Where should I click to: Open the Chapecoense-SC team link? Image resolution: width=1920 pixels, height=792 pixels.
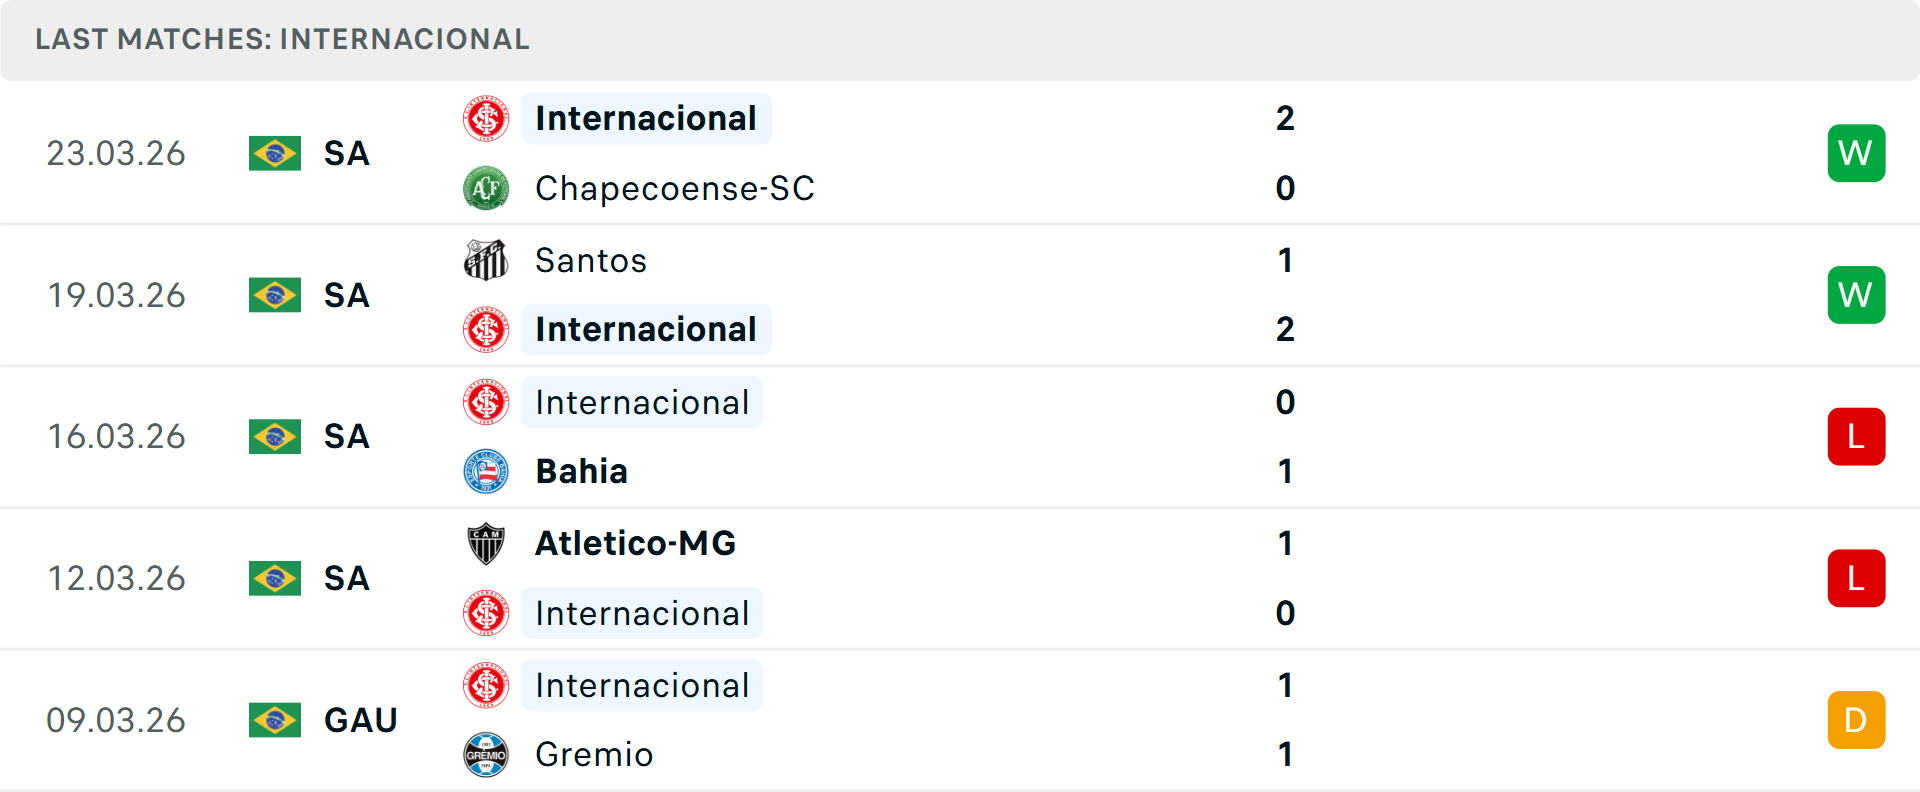[x=675, y=188]
